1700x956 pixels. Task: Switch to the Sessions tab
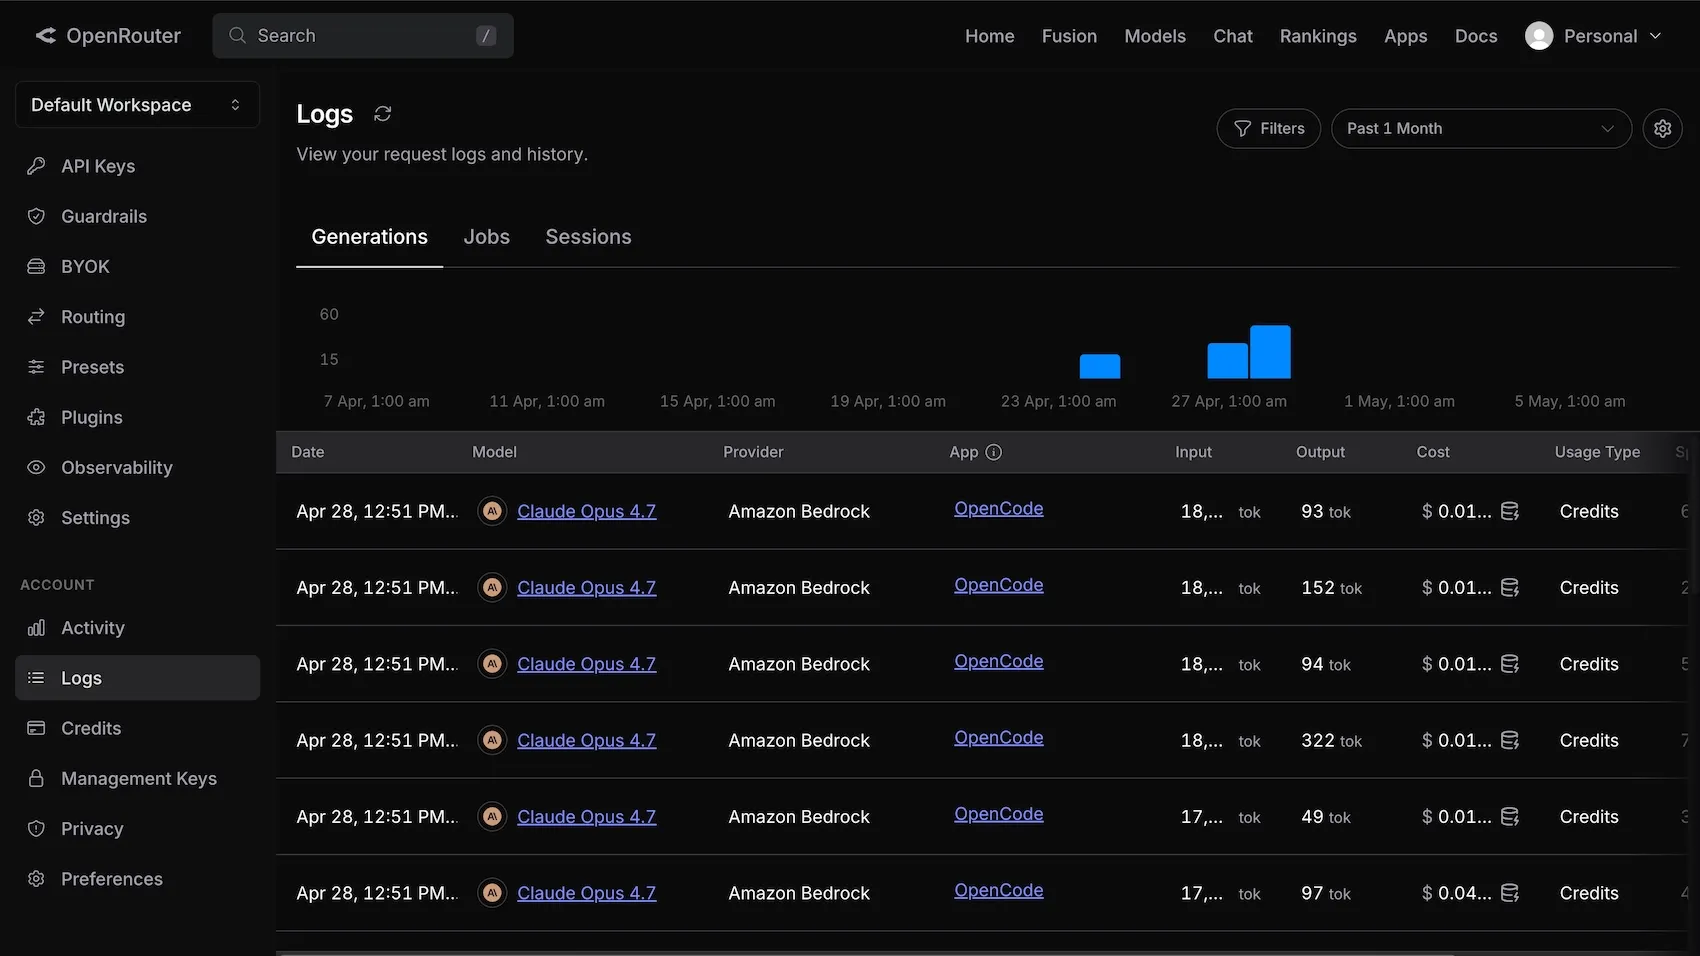coord(588,237)
